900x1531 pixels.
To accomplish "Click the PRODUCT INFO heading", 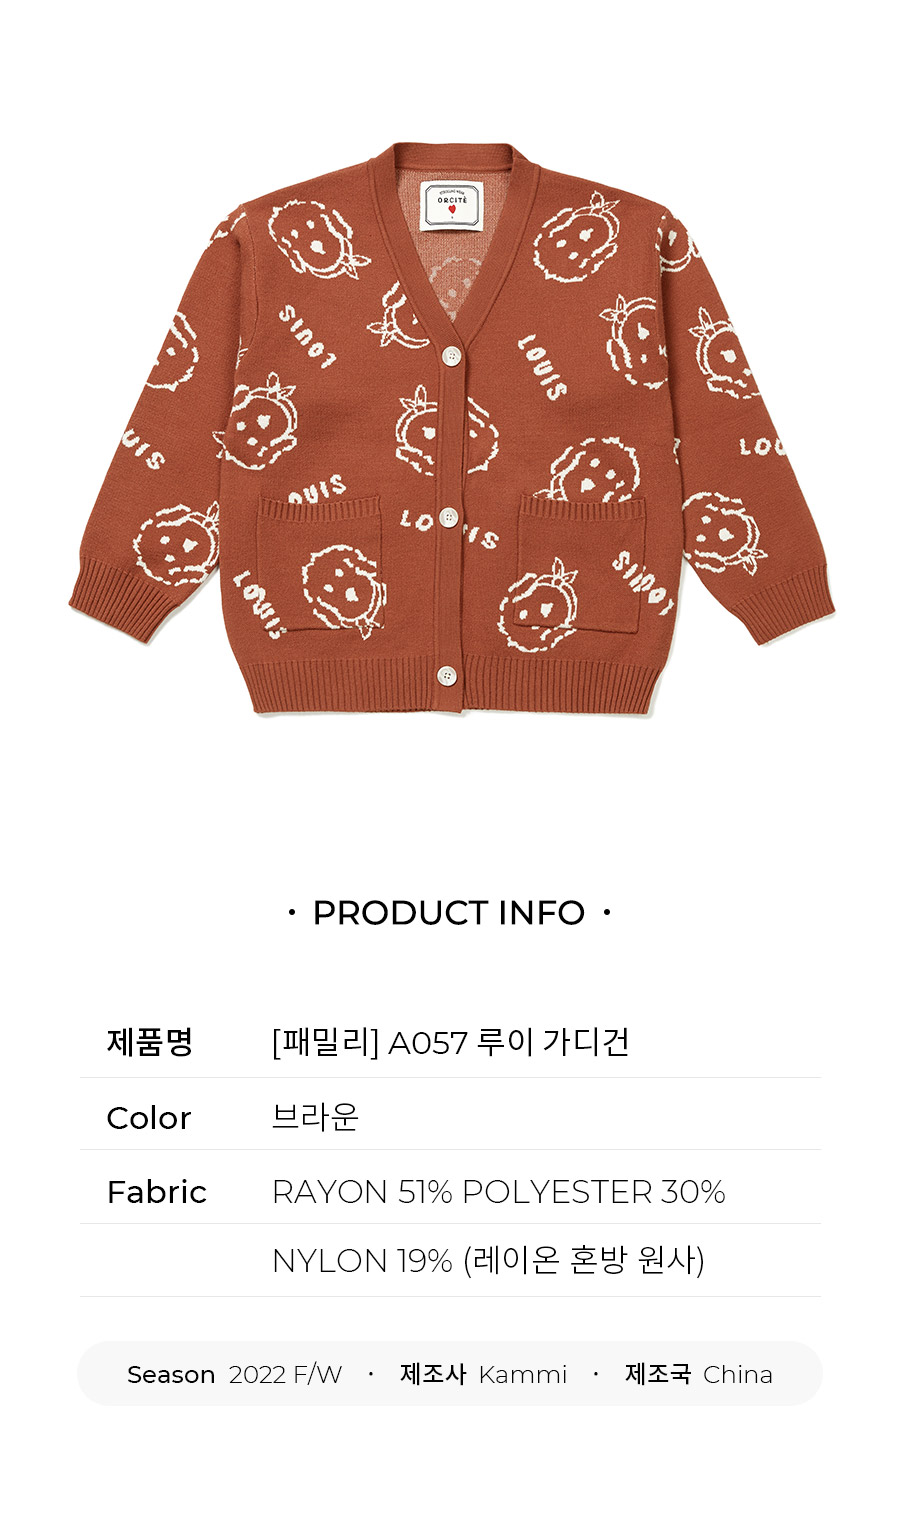I will point(449,913).
